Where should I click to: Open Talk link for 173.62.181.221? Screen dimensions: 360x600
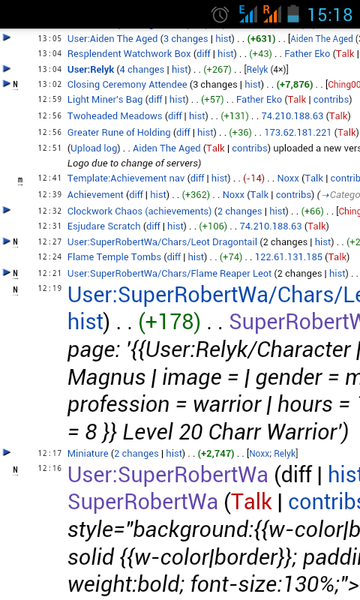[x=347, y=132]
